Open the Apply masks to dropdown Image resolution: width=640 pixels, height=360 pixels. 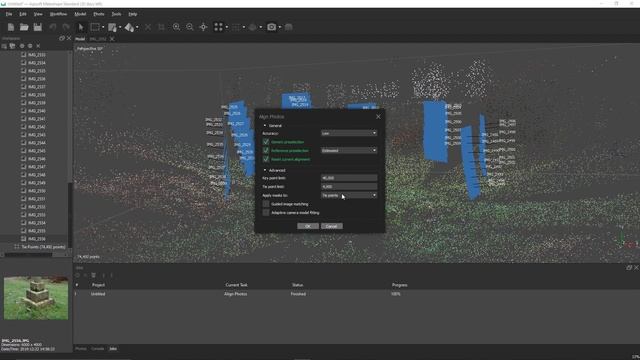click(x=349, y=196)
